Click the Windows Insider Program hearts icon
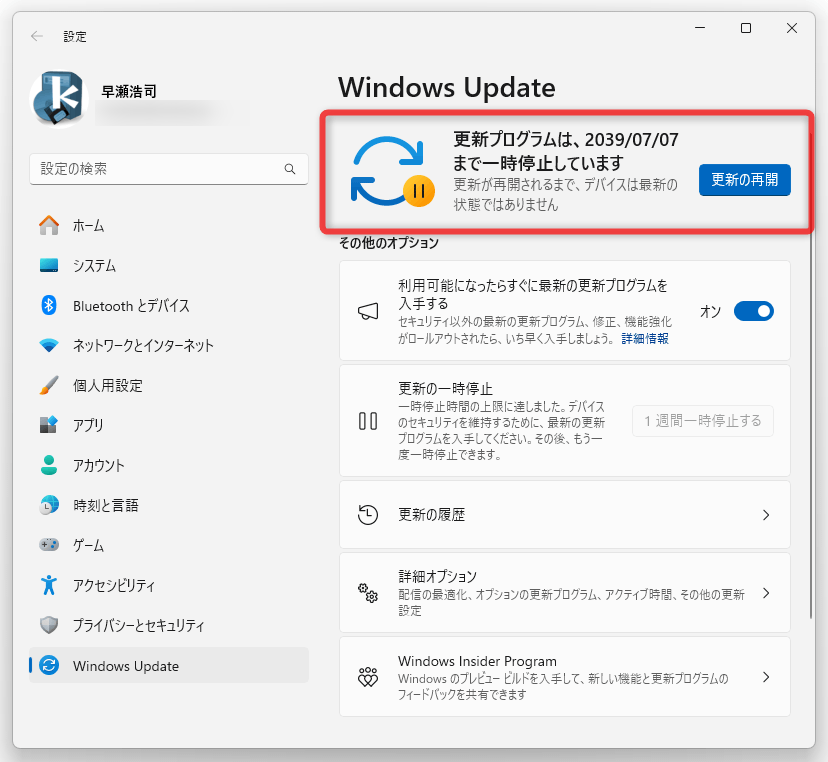 pos(368,676)
